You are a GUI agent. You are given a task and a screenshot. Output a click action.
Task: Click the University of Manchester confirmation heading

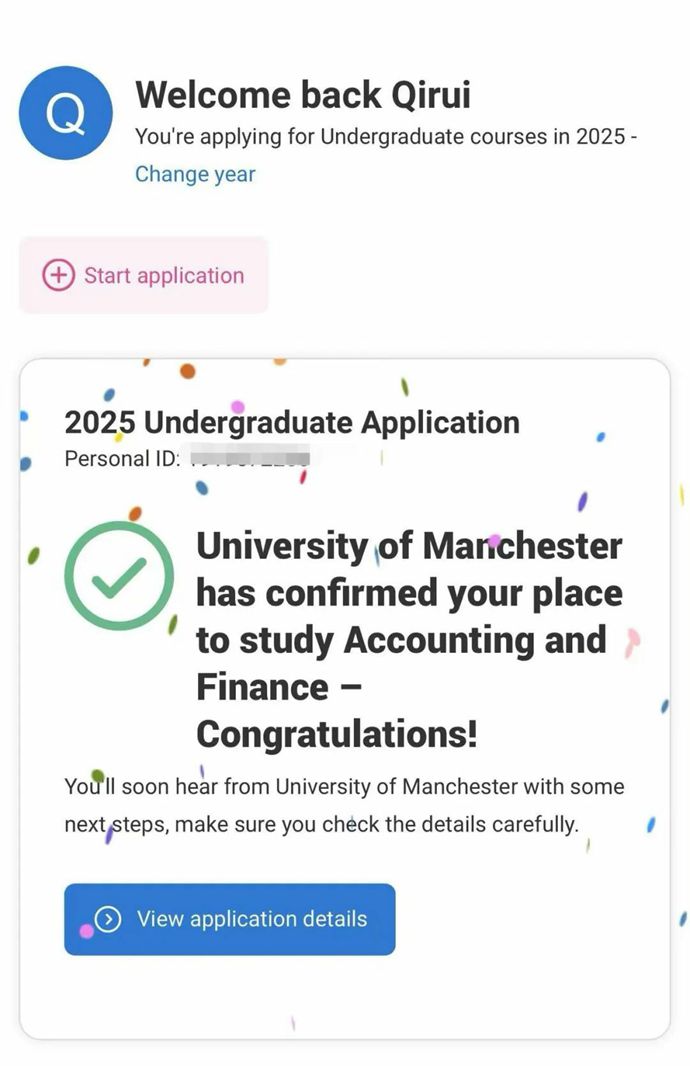pyautogui.click(x=409, y=592)
